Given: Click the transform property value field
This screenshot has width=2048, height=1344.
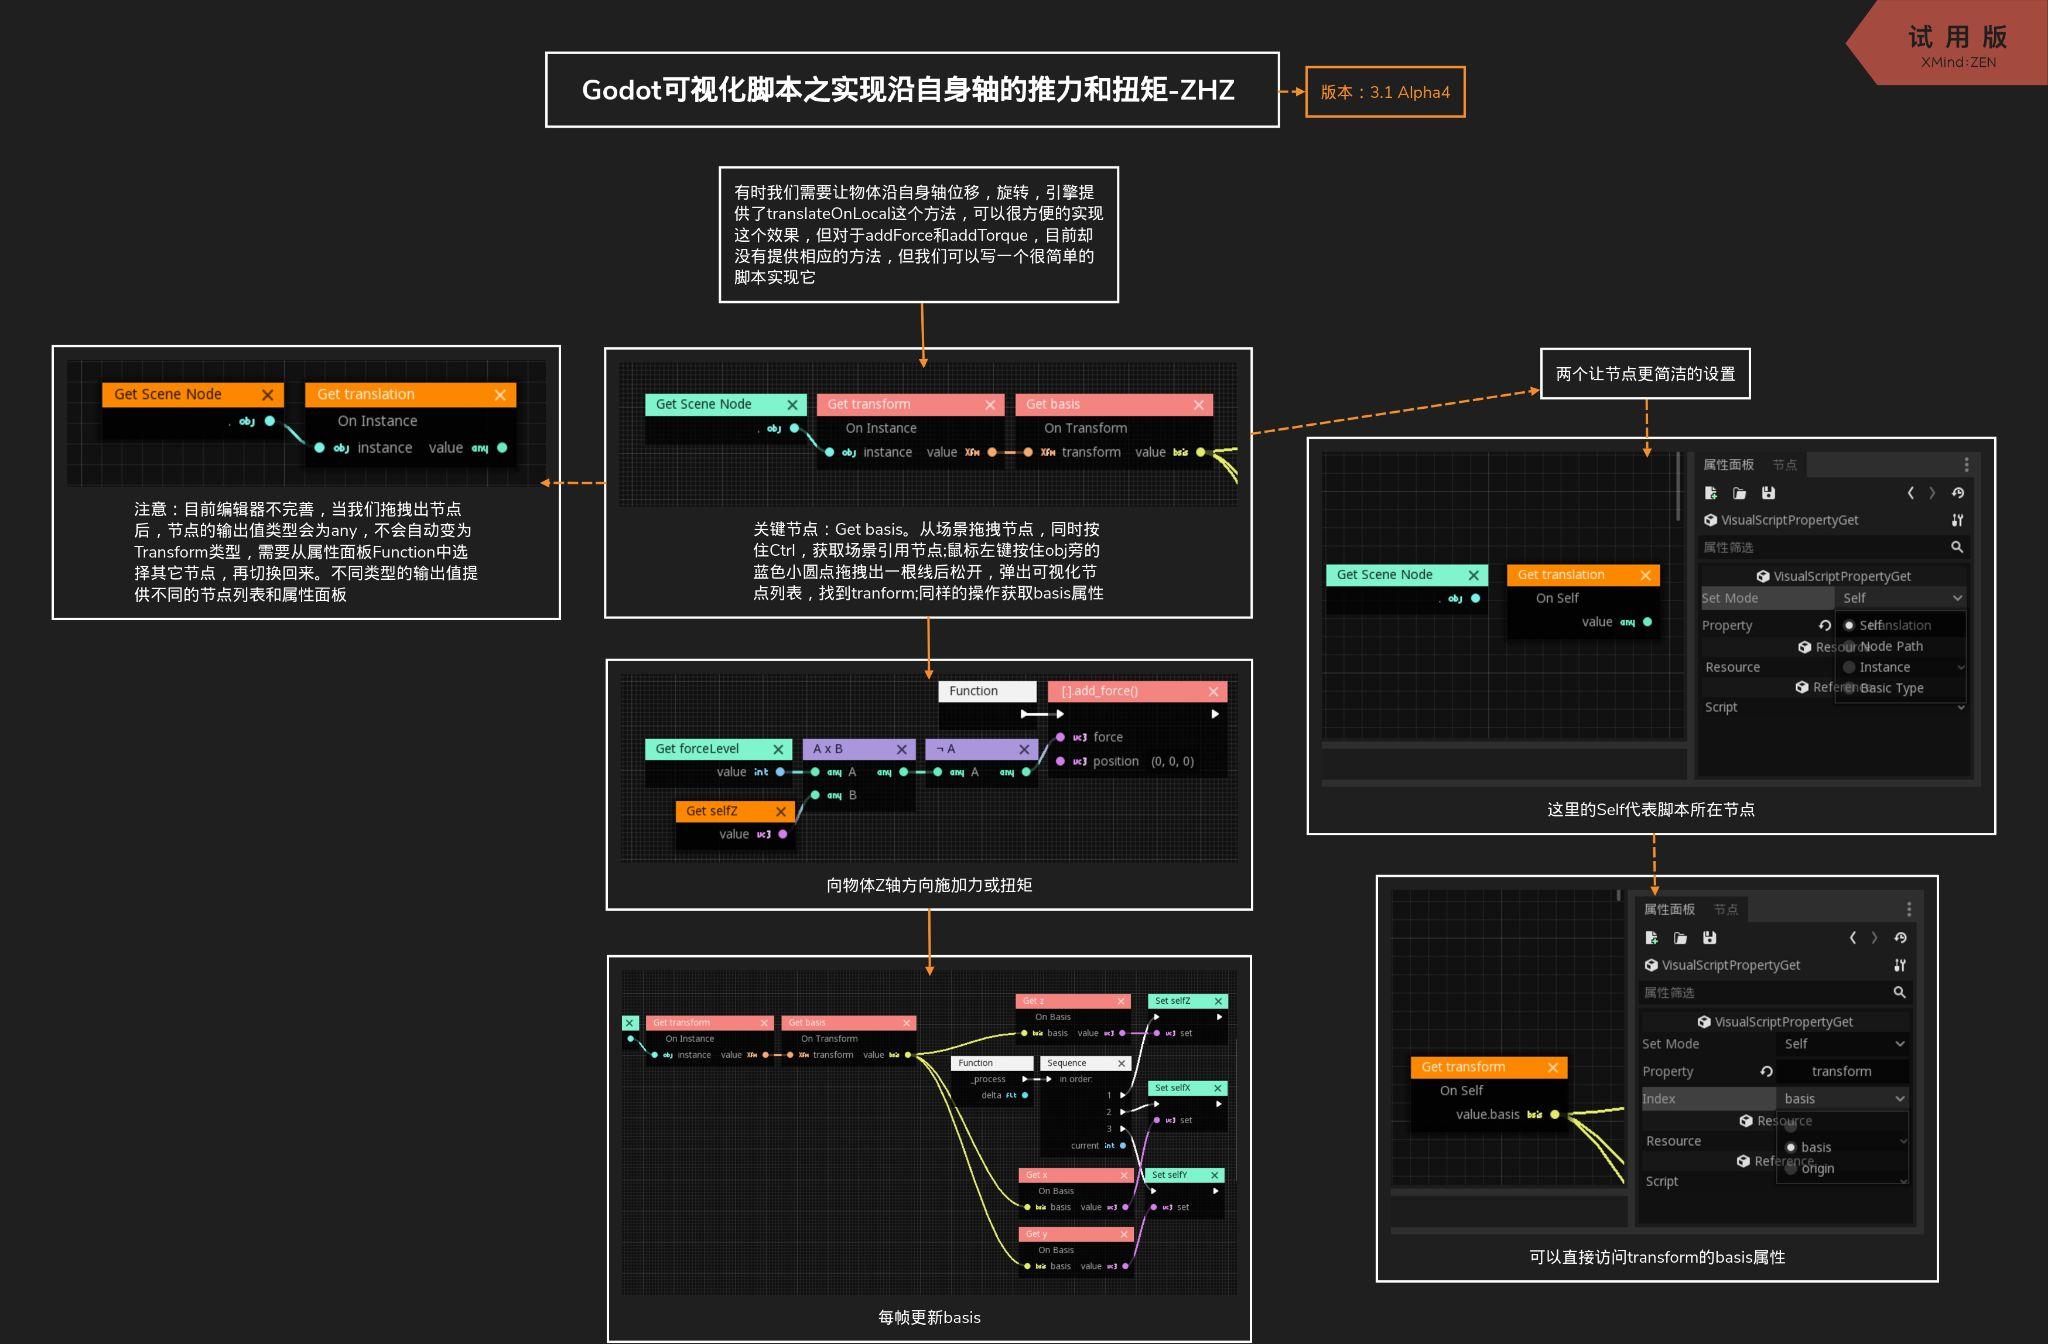Looking at the screenshot, I should tap(1843, 1071).
